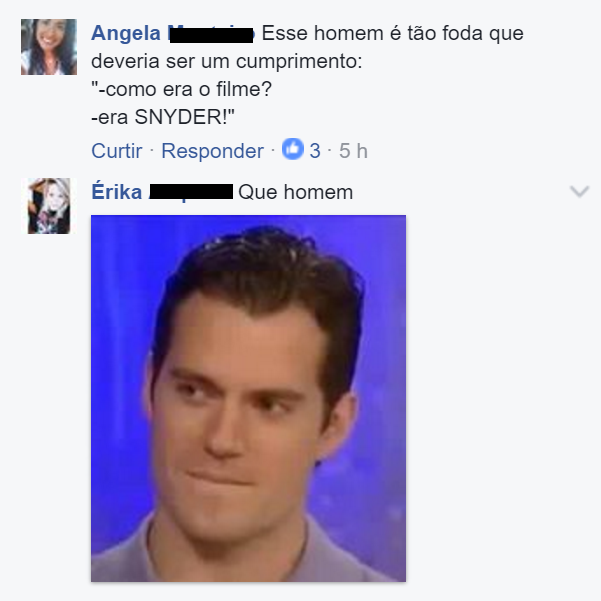The width and height of the screenshot is (601, 601).
Task: Click the "deveria ser um cumprimento:" text line
Action: click(x=227, y=61)
